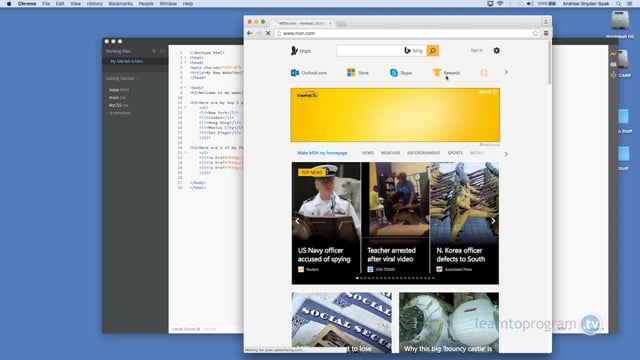Close the MSN.com browser tab
The image size is (640, 360).
coord(330,23)
